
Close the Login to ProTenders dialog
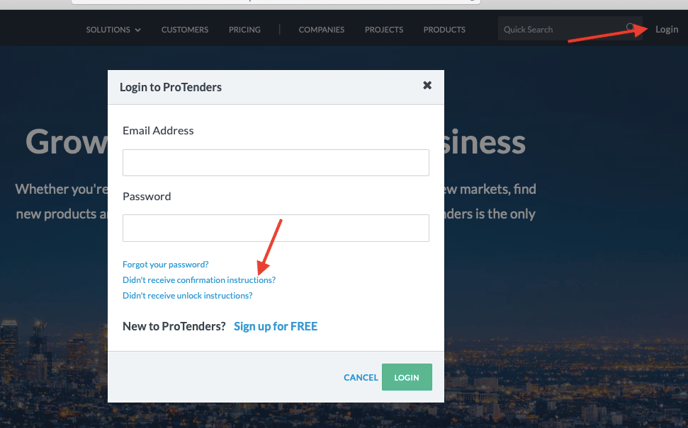point(427,85)
